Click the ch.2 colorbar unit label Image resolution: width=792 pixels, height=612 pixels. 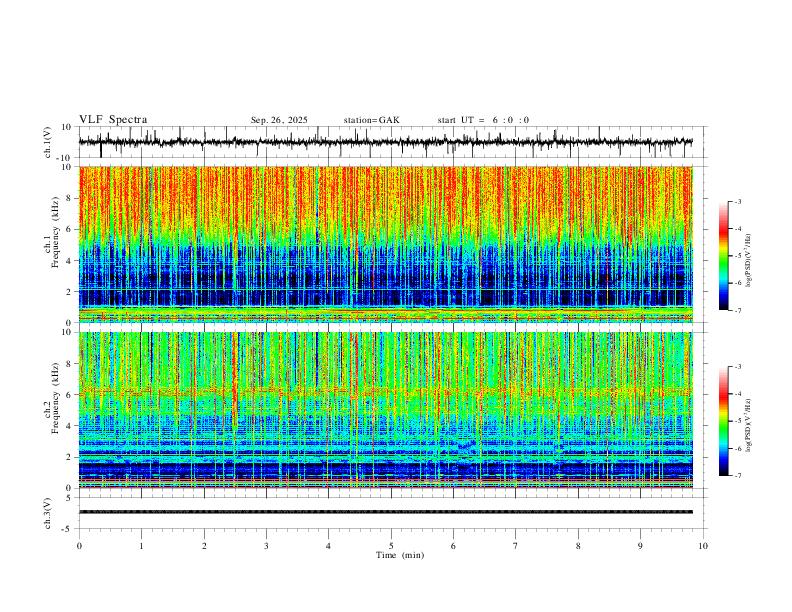click(749, 426)
